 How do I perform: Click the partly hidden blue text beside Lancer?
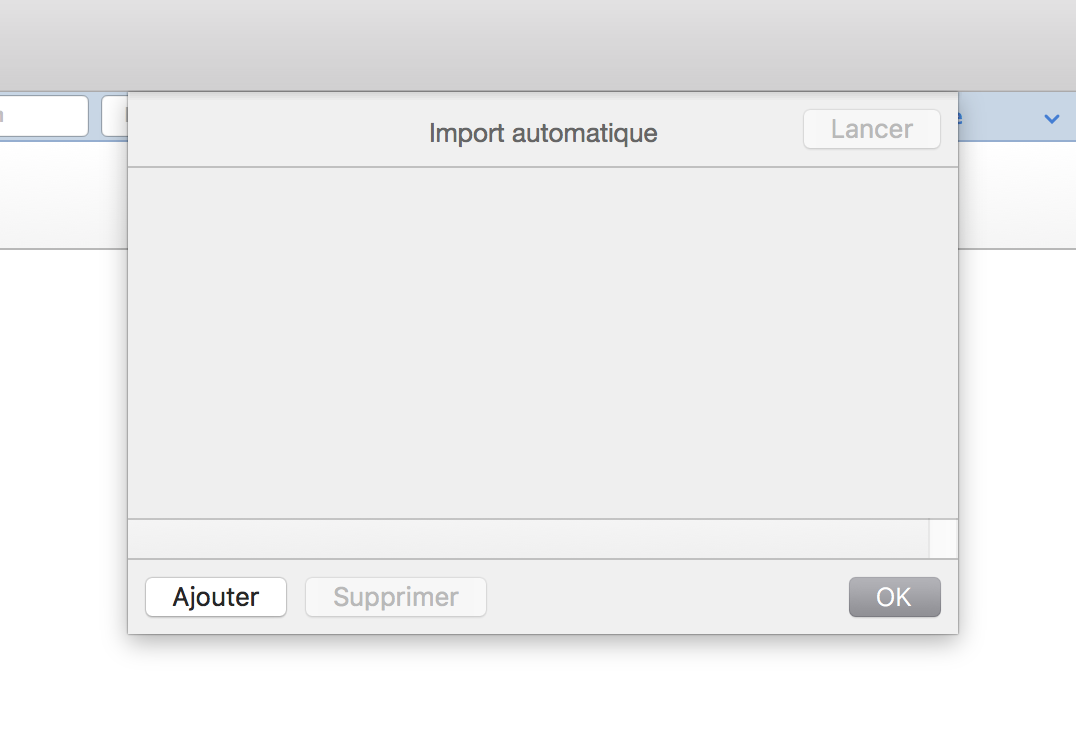coord(960,117)
